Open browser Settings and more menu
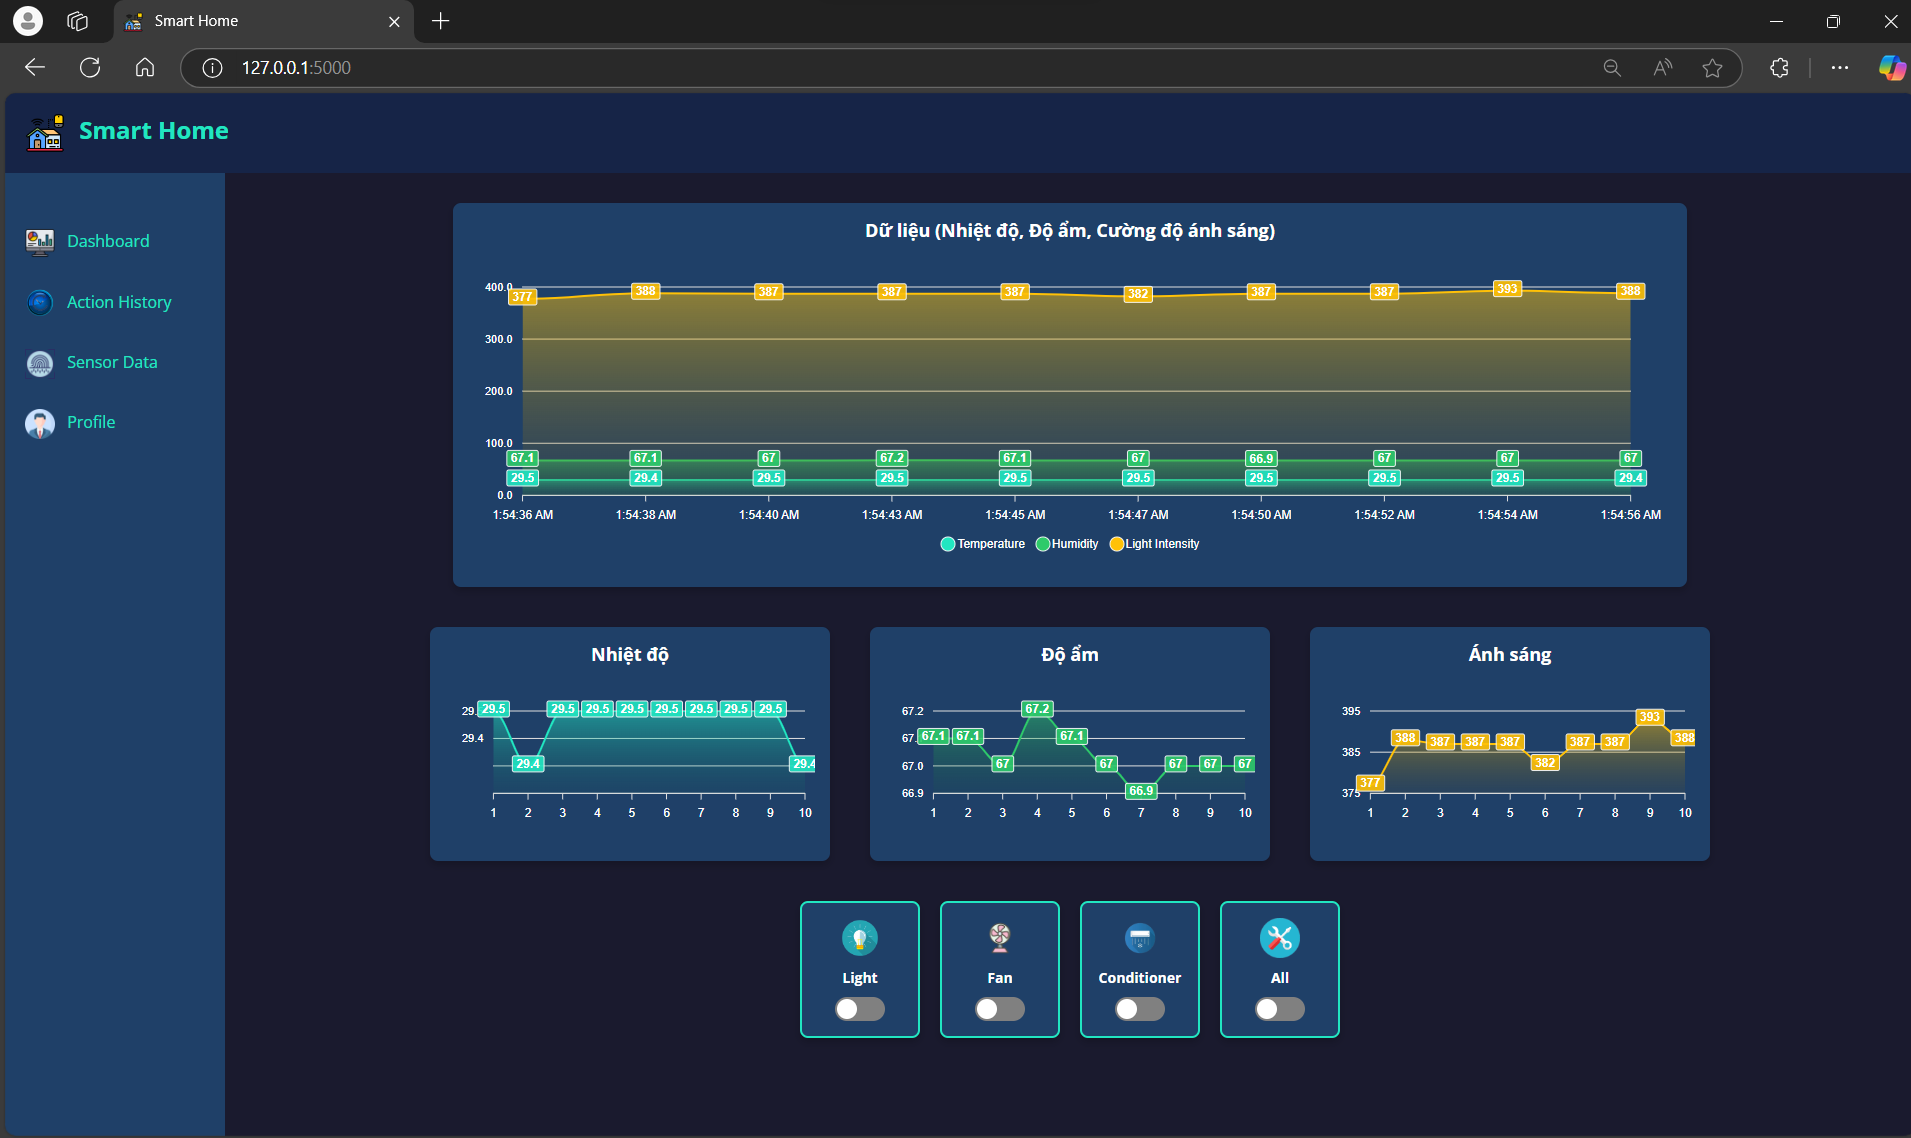The height and width of the screenshot is (1138, 1911). tap(1840, 68)
